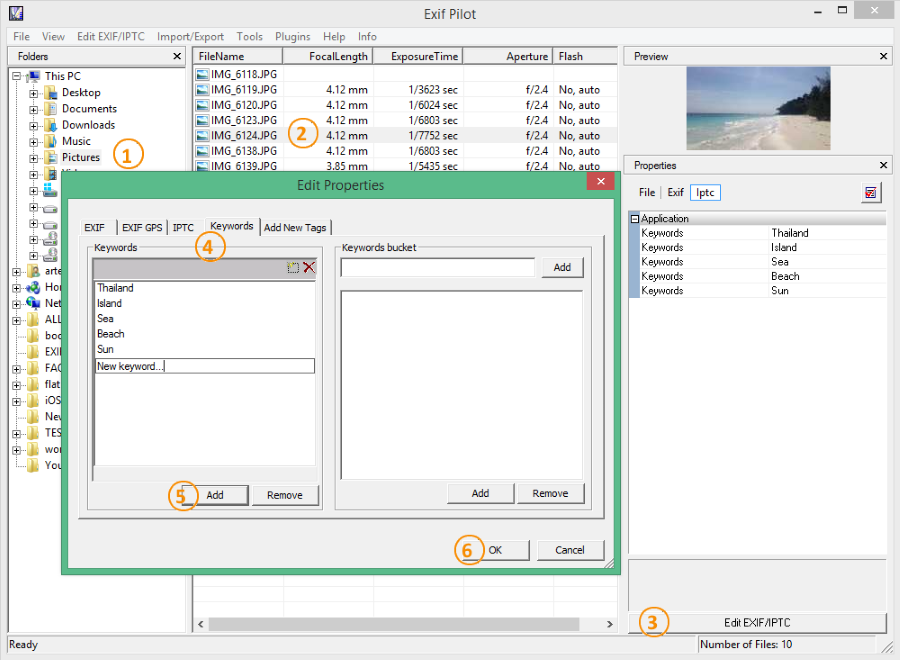Select the Beach keyword in the dialog list
This screenshot has height=660, width=900.
[x=111, y=334]
